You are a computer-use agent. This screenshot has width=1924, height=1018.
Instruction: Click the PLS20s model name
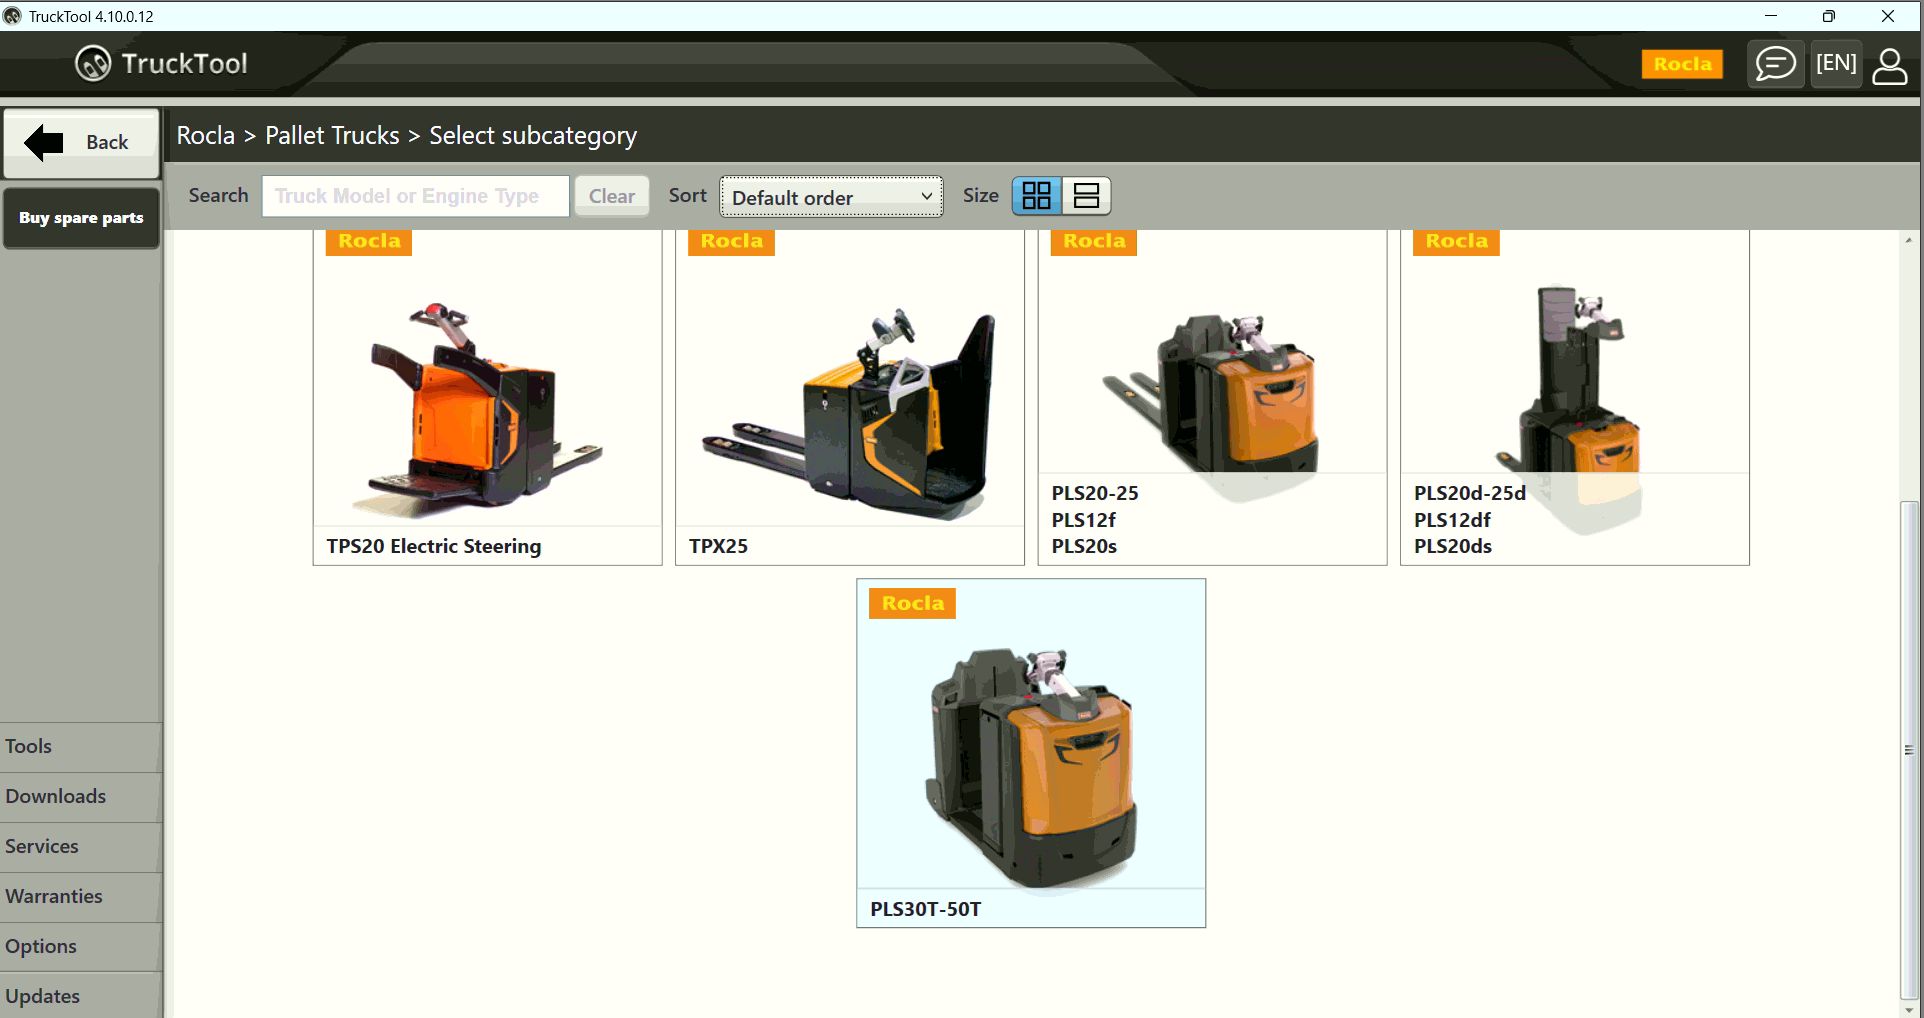[1084, 546]
